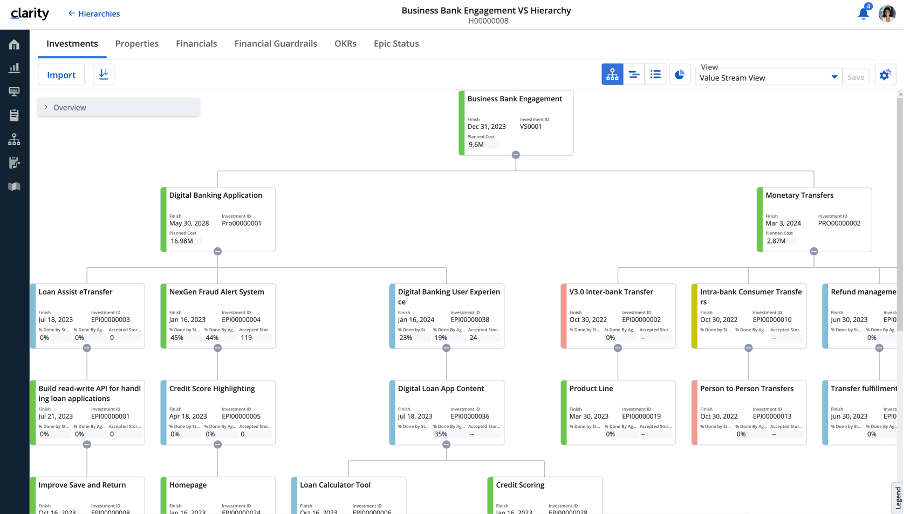Screen dimensions: 904x514
Task: Select the Financials tab
Action: [197, 44]
